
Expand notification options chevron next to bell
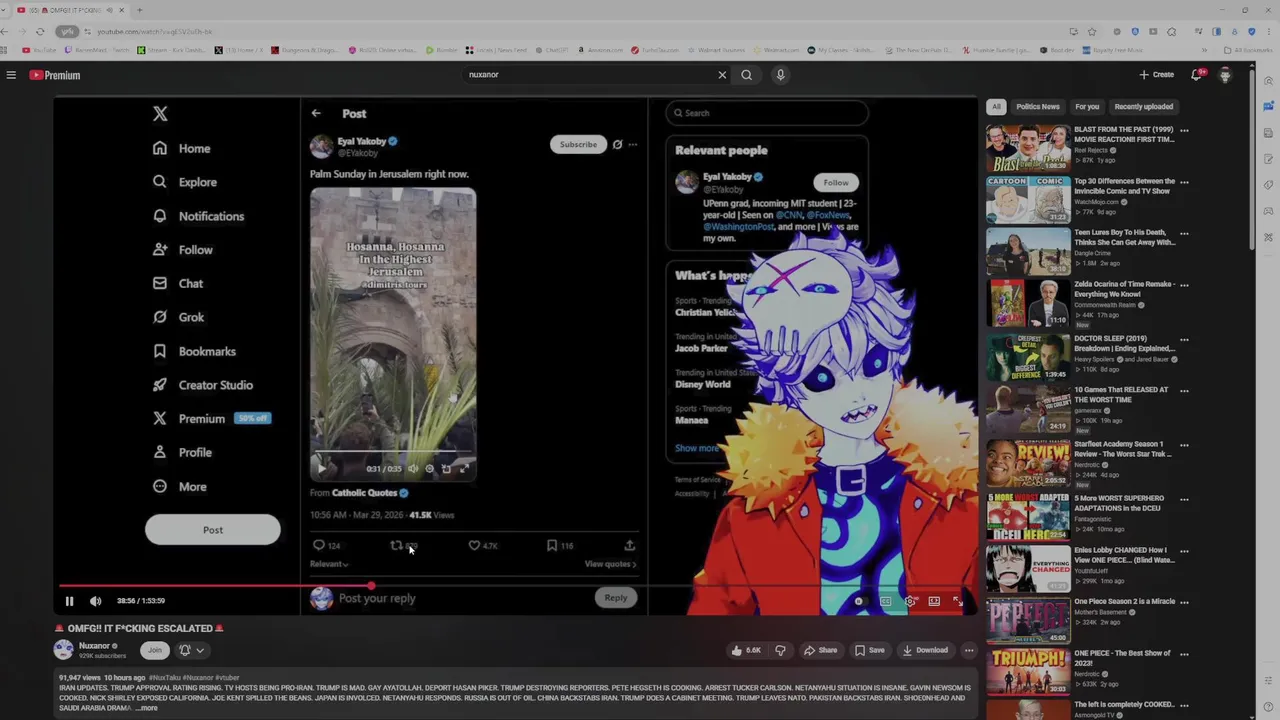coord(200,650)
